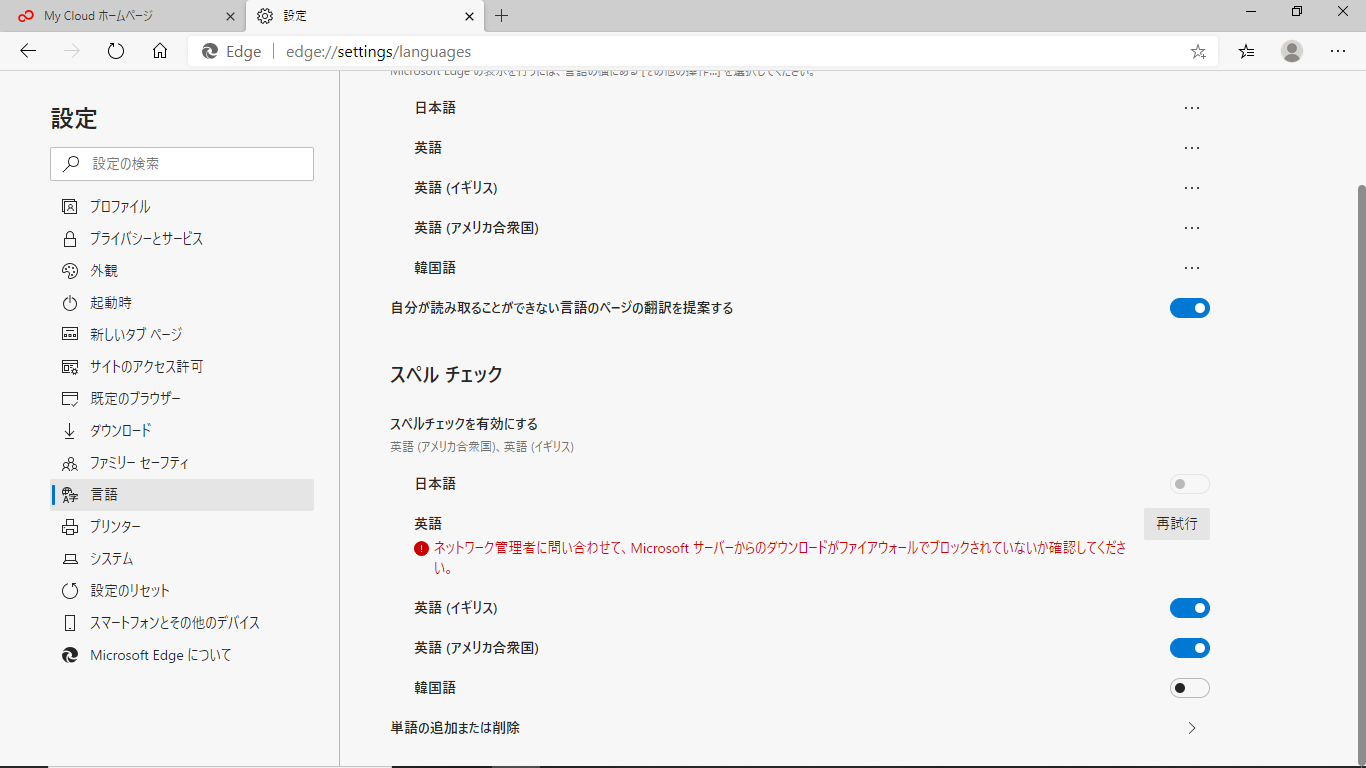Open 起動時 settings section
This screenshot has width=1366, height=768.
click(x=182, y=302)
